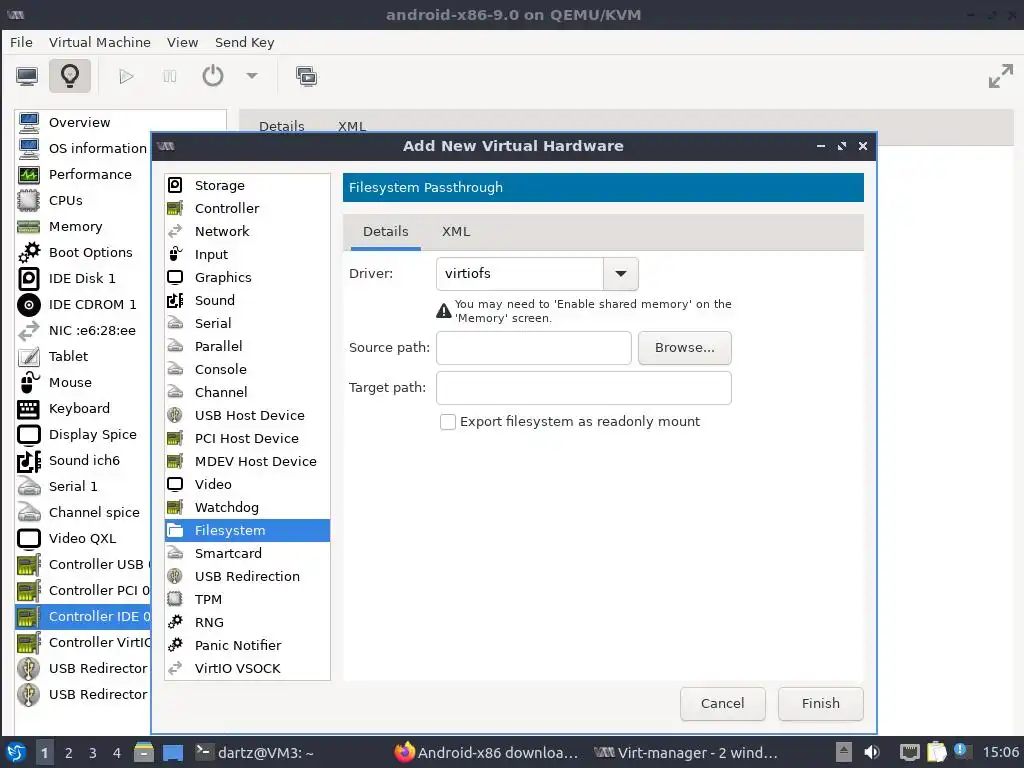Pause the virtual machine

[170, 76]
